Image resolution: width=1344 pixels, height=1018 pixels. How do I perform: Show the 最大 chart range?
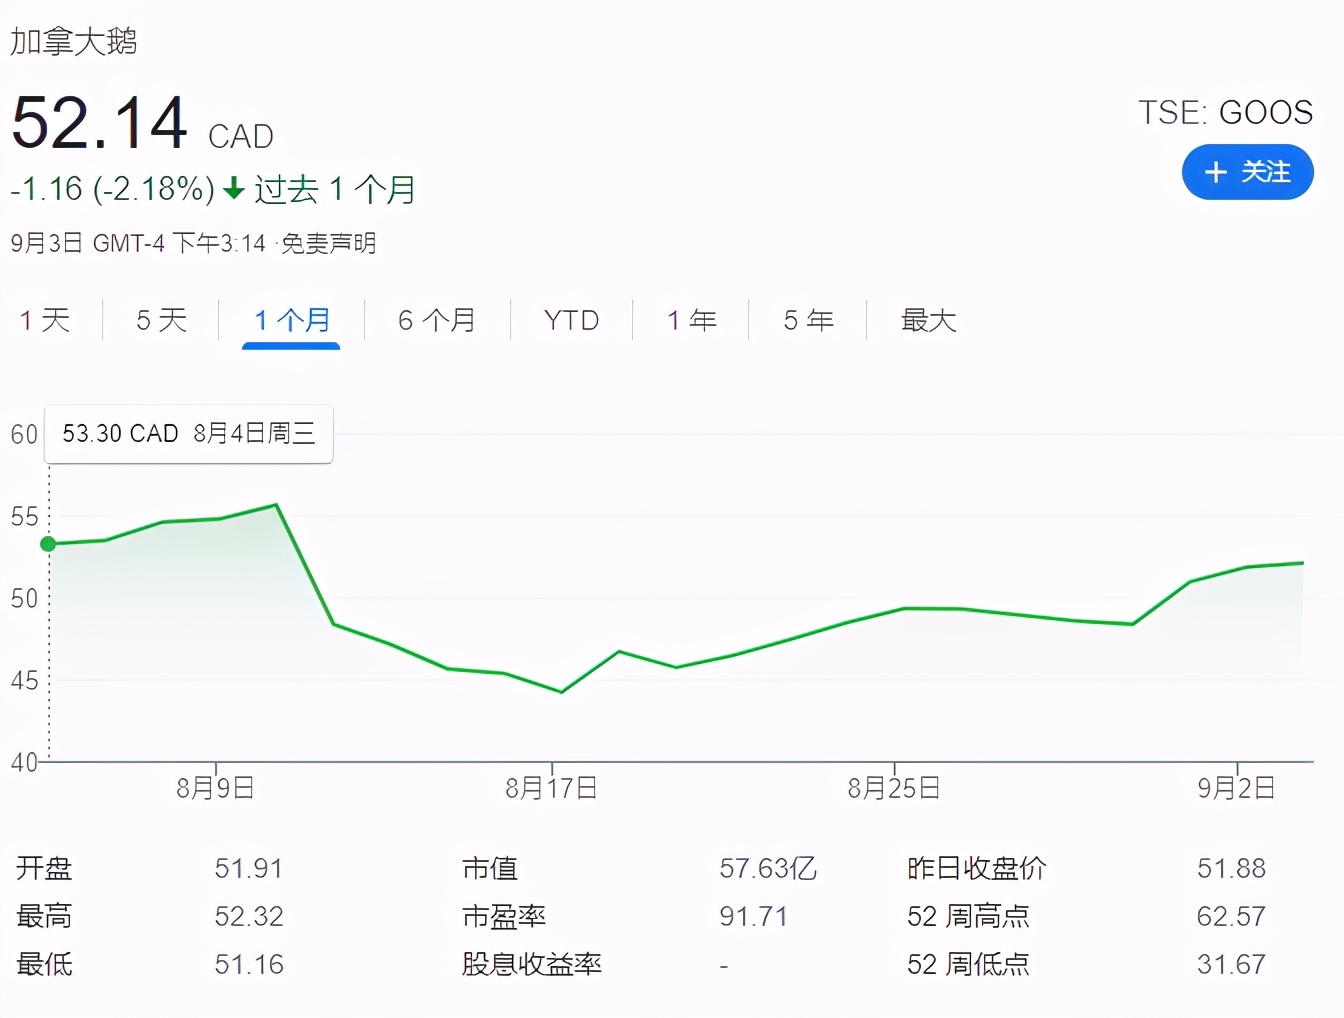coord(928,320)
